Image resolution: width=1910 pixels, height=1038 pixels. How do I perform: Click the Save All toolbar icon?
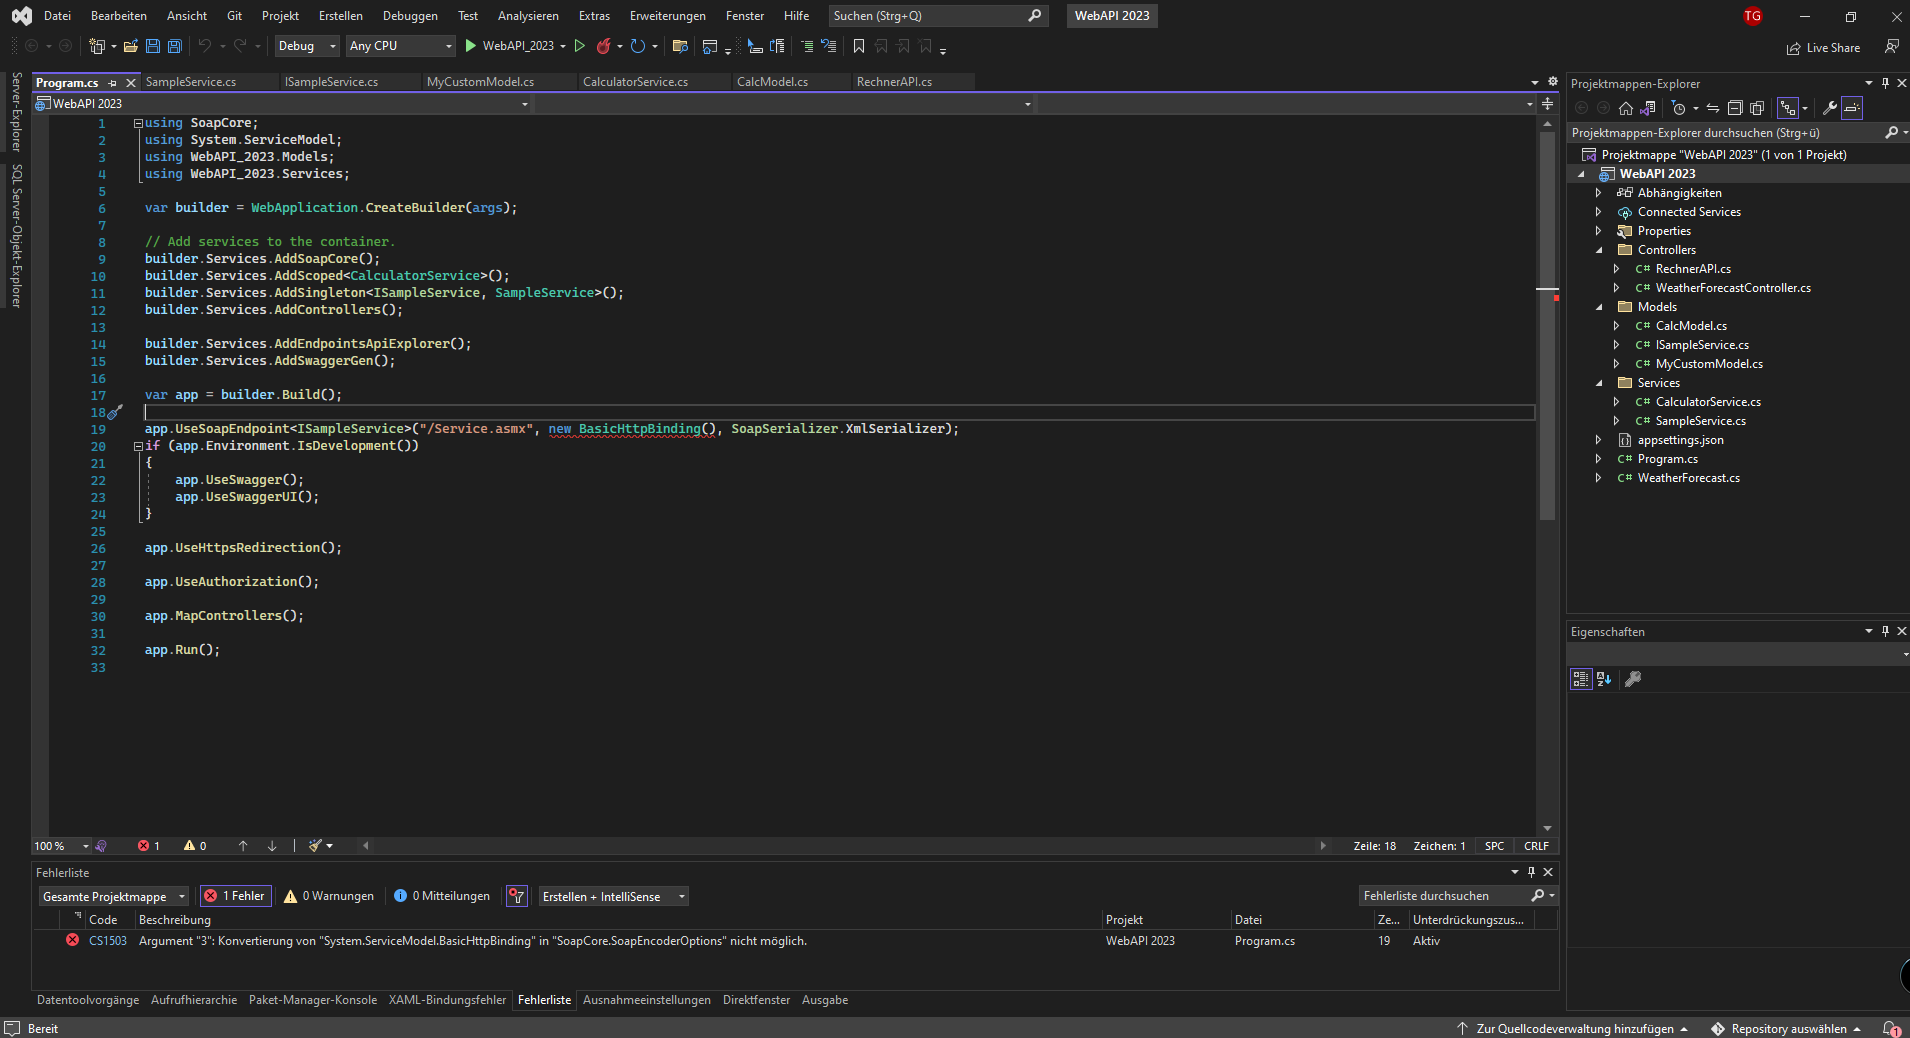click(175, 46)
